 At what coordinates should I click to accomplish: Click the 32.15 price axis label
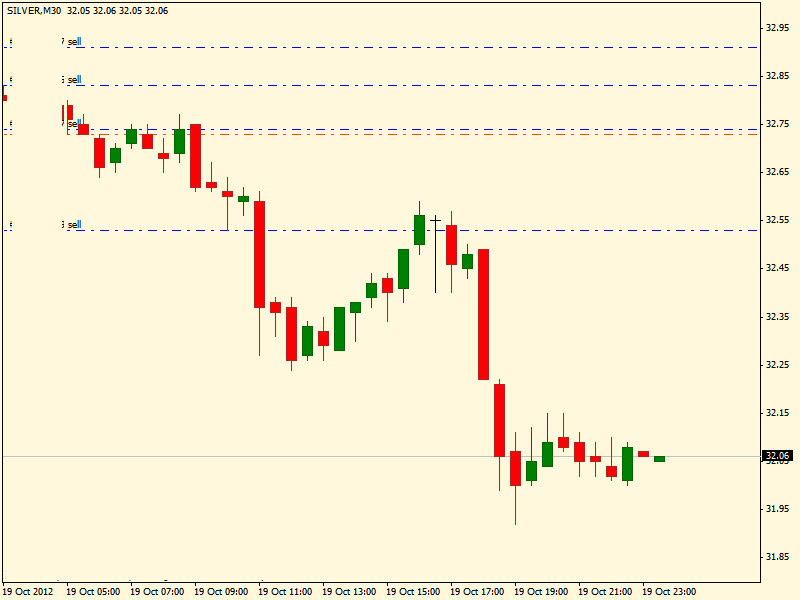click(777, 413)
